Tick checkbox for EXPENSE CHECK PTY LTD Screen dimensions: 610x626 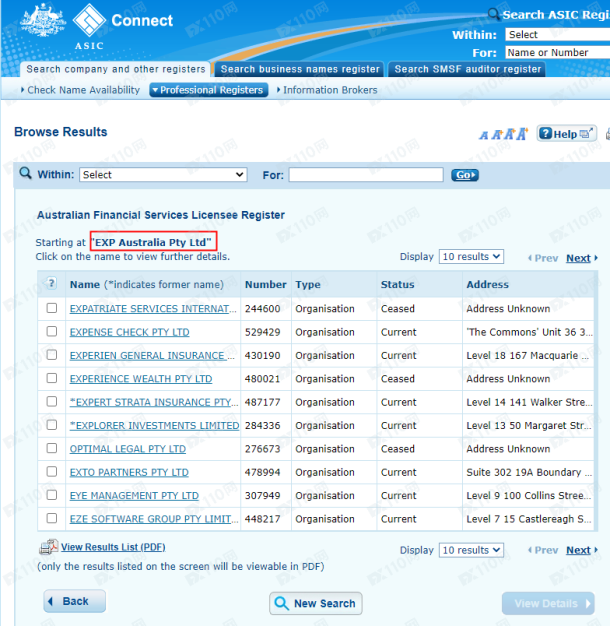51,331
